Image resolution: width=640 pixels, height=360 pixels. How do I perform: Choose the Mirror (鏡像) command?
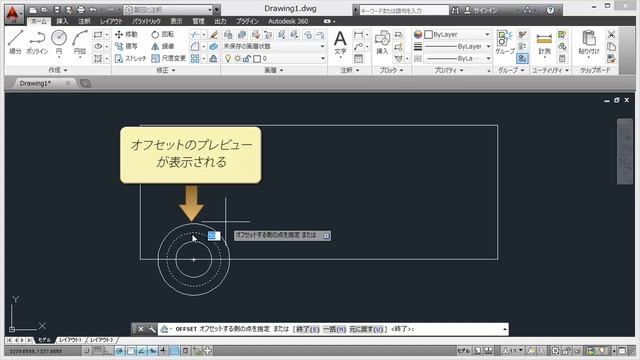(x=162, y=47)
